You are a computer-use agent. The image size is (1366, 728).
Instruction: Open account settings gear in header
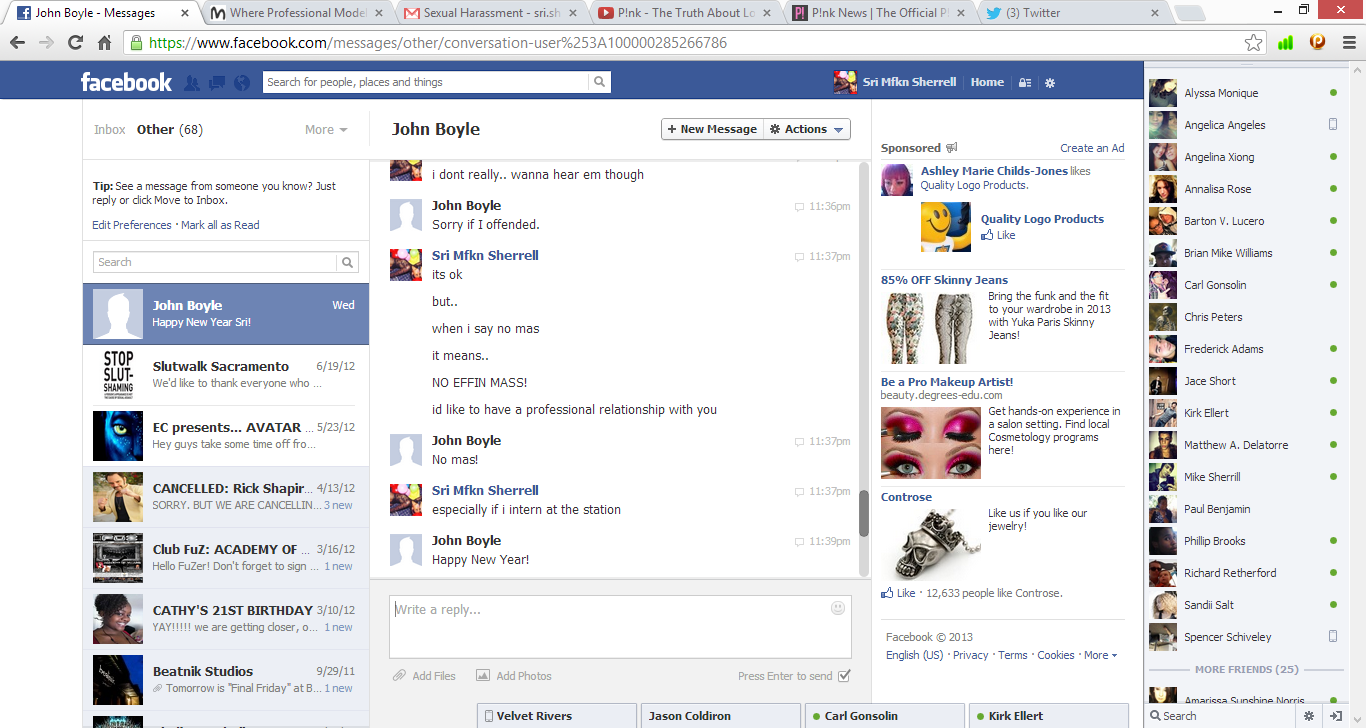[x=1050, y=83]
